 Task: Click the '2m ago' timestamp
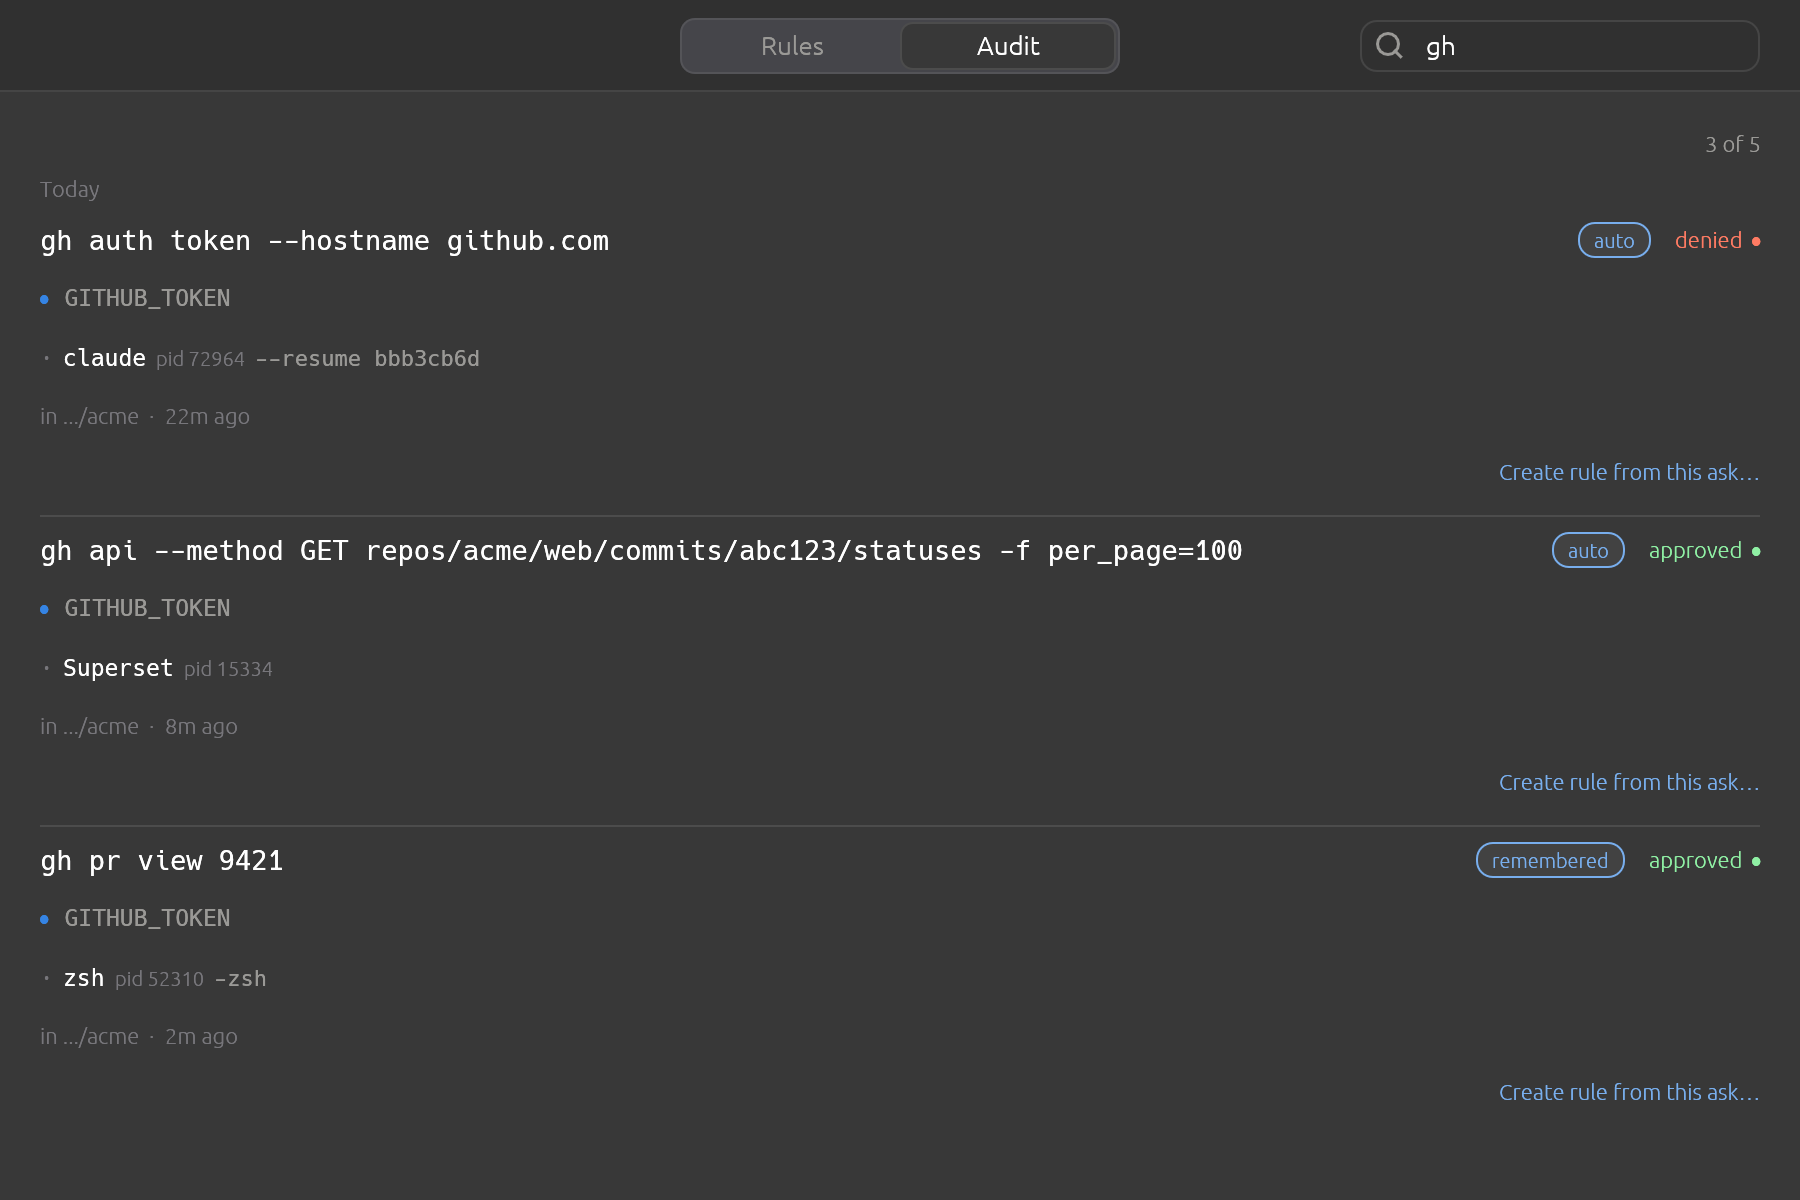[x=201, y=1036]
